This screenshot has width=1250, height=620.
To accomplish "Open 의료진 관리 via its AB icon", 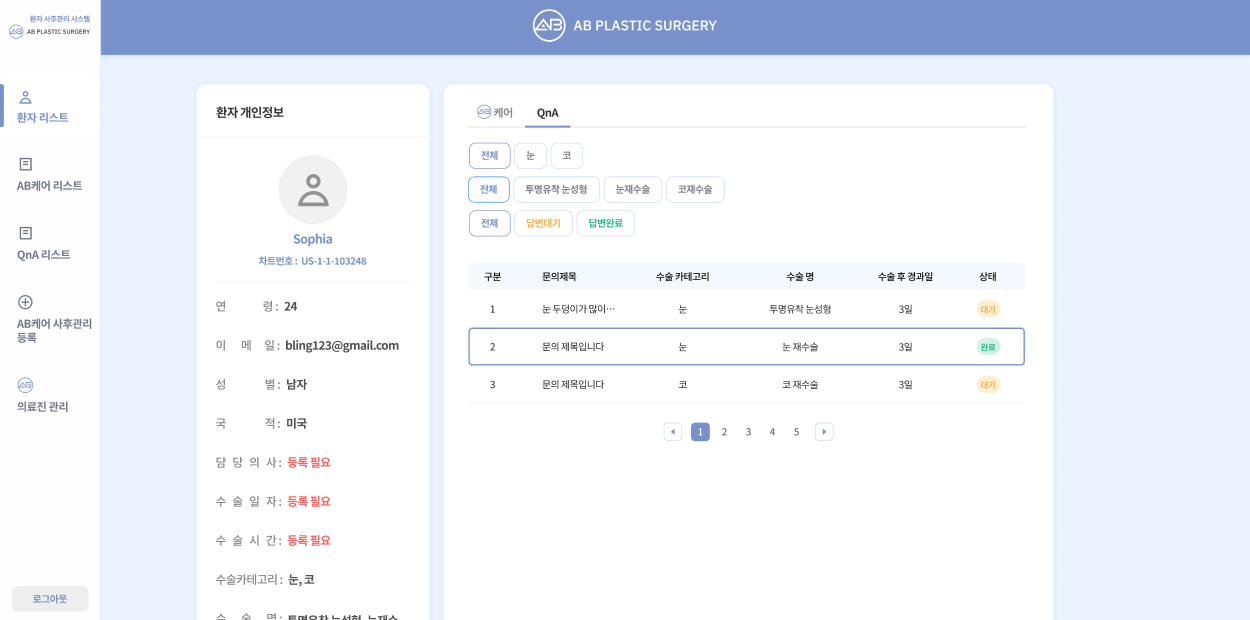I will pyautogui.click(x=25, y=385).
